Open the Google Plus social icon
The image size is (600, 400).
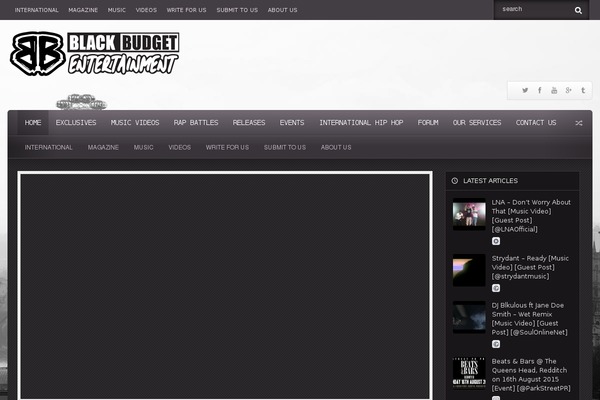point(569,90)
